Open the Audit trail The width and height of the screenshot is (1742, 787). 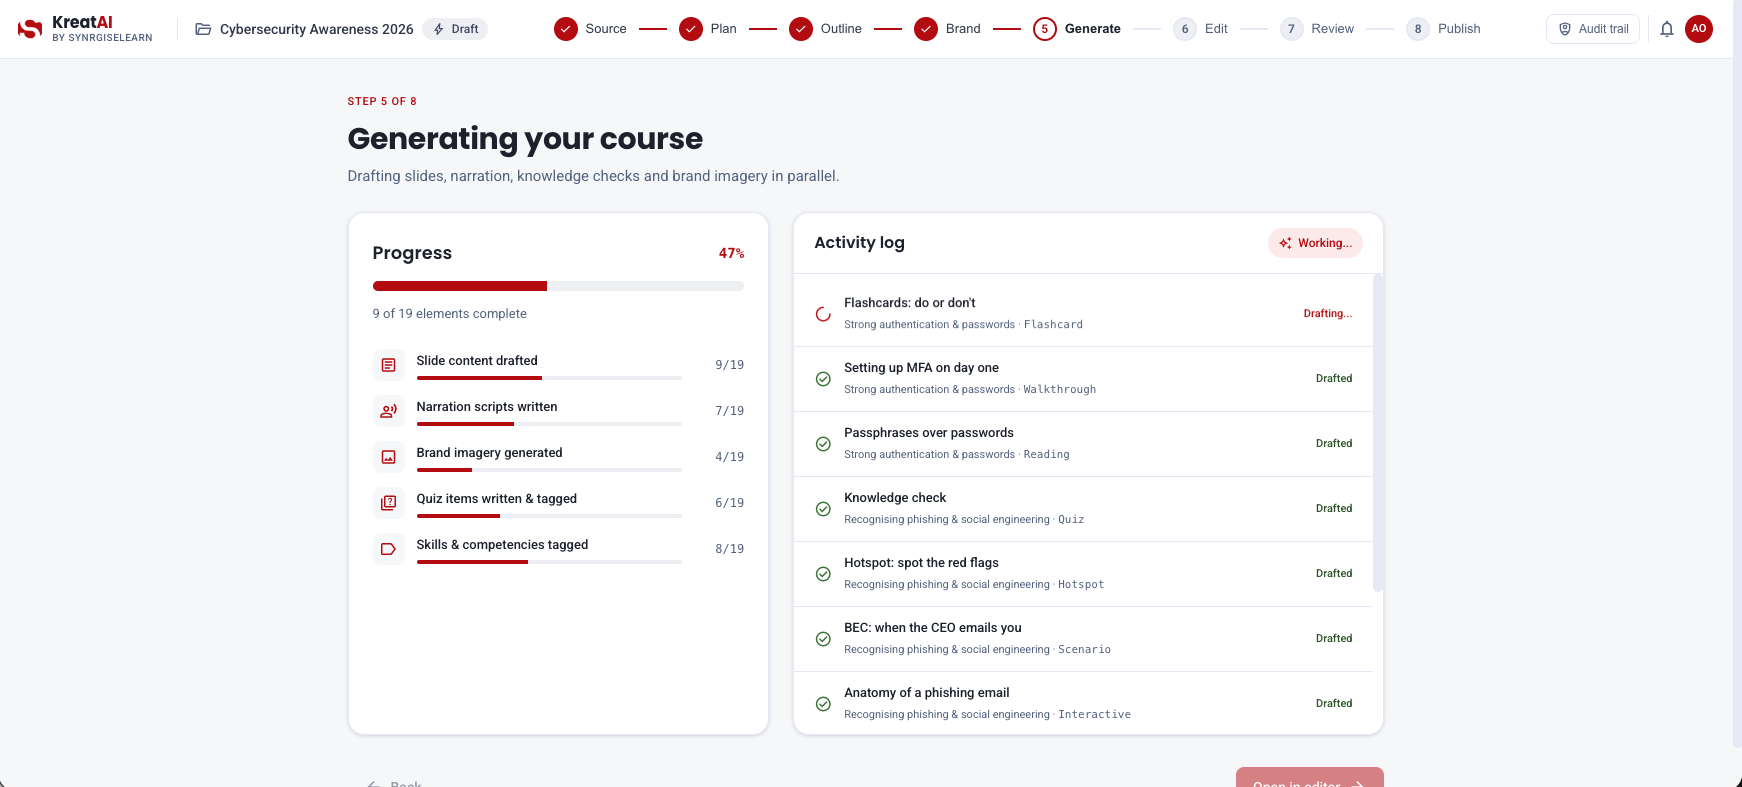(1593, 29)
